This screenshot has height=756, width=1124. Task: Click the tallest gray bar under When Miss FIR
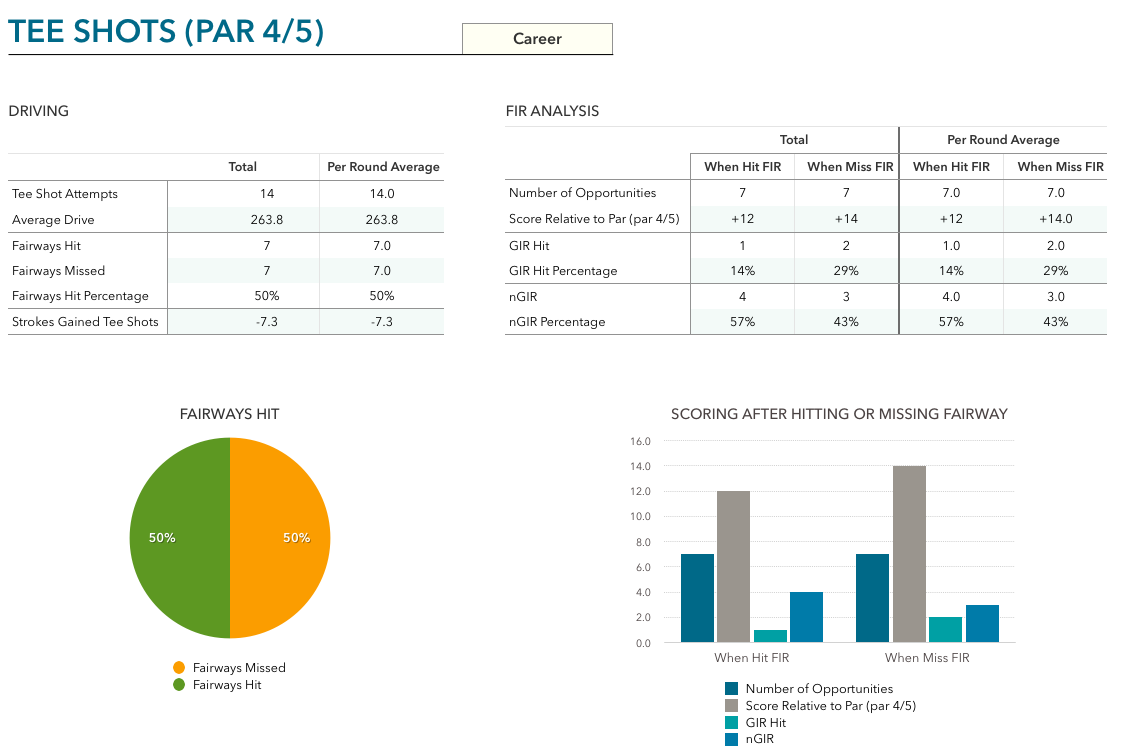909,553
